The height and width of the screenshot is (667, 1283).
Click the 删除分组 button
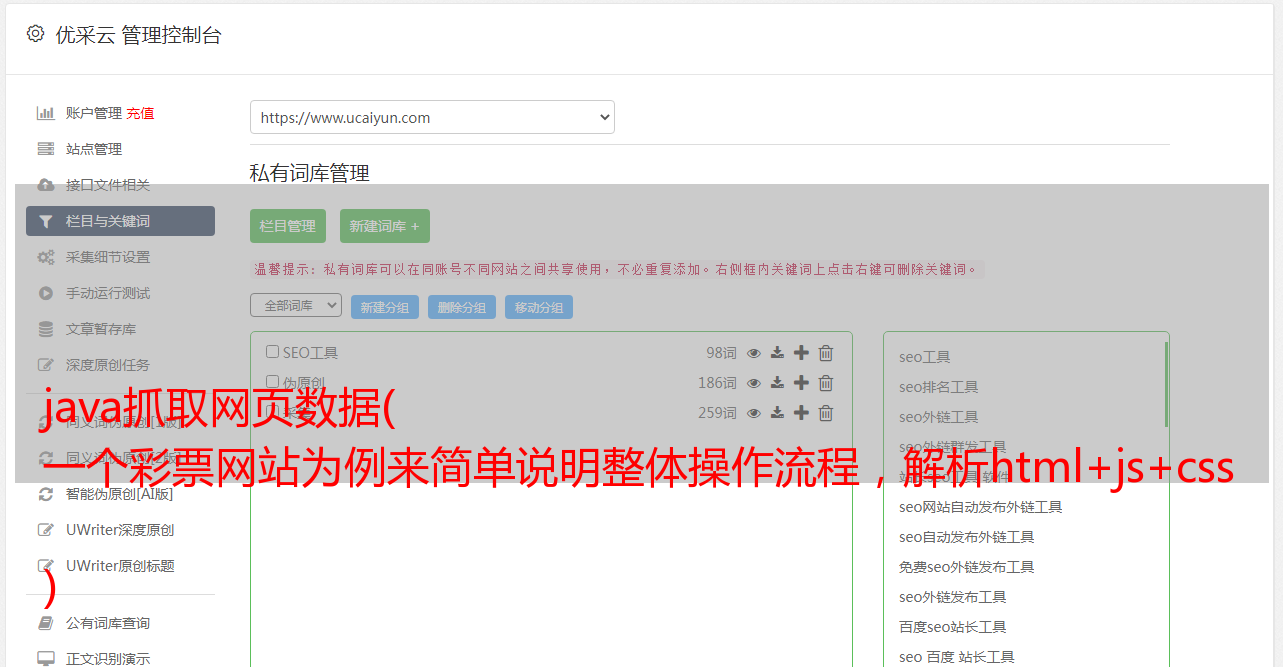(462, 307)
